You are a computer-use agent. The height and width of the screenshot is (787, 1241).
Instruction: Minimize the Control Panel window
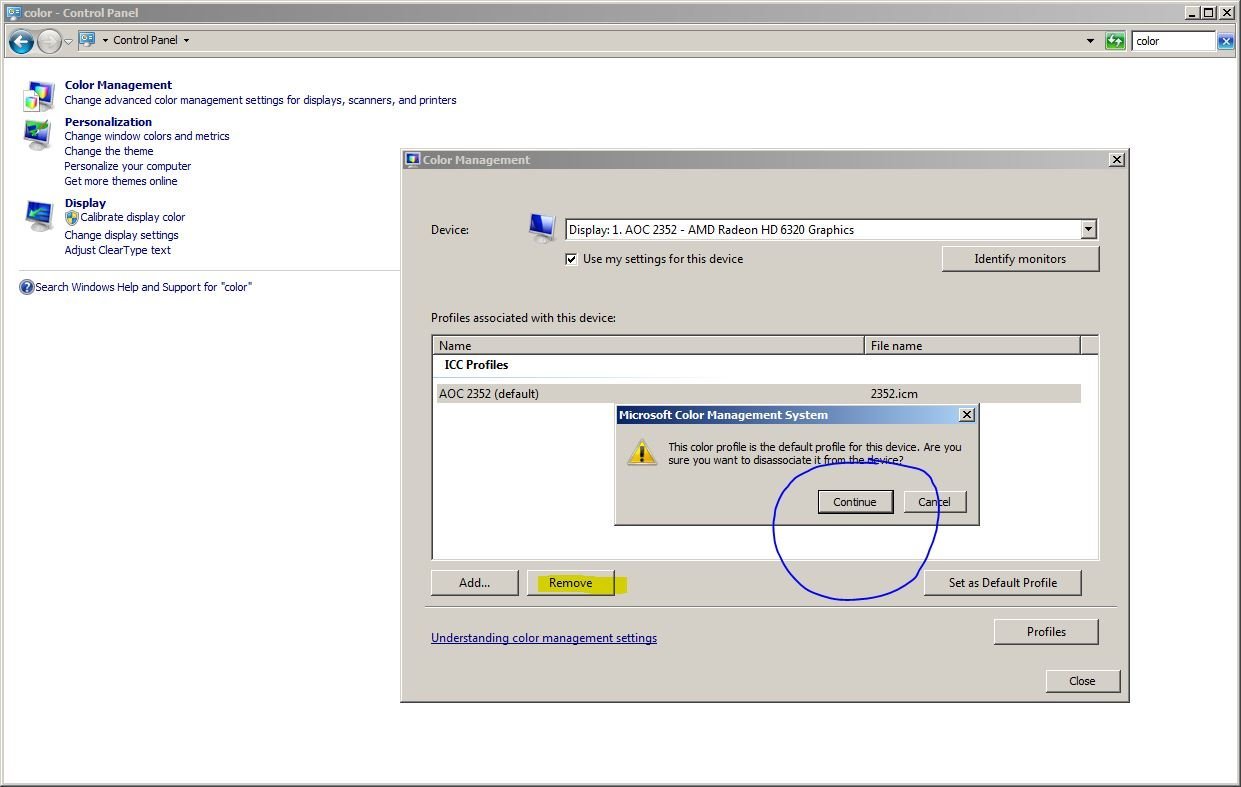click(x=1191, y=13)
